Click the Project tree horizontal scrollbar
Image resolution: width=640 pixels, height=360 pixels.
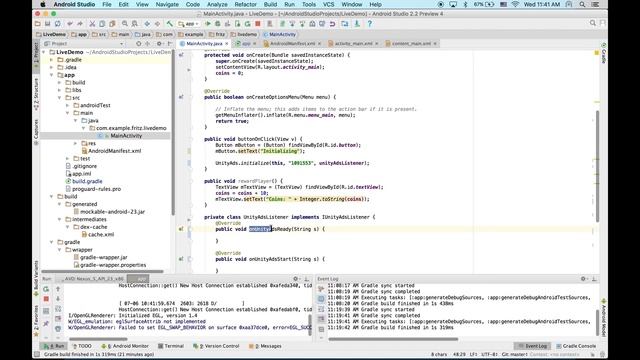point(102,271)
